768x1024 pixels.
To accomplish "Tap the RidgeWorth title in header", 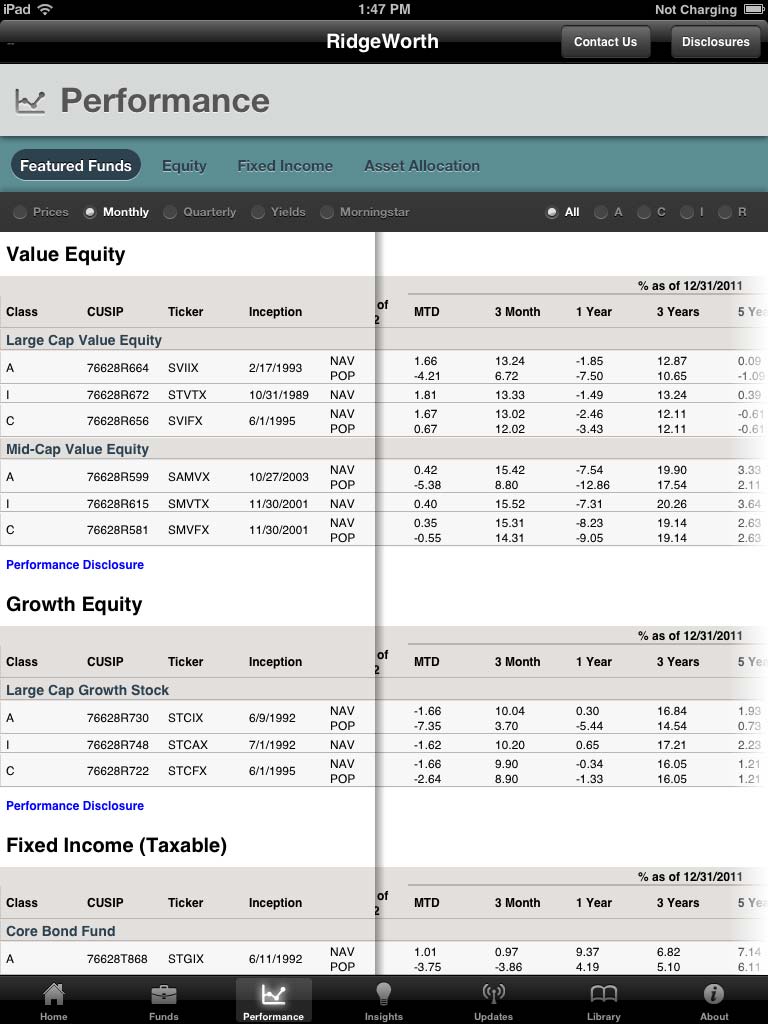I will tap(383, 41).
